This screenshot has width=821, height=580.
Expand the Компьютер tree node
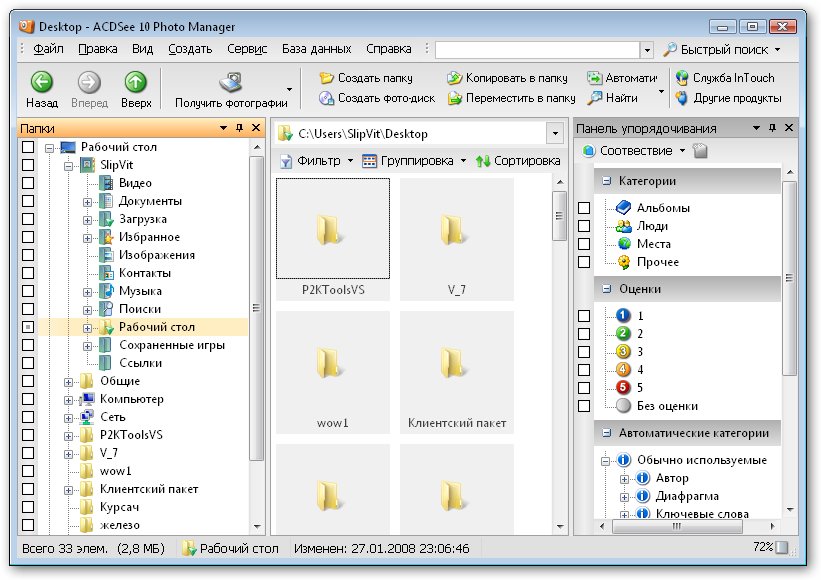68,400
